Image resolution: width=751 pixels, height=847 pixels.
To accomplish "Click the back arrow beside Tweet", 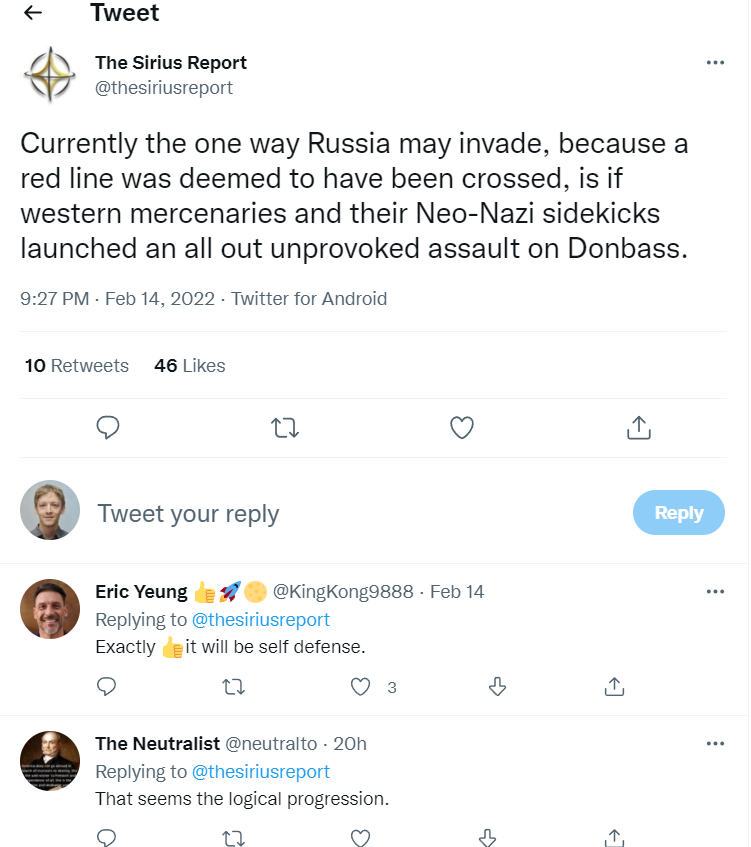I will tap(33, 13).
